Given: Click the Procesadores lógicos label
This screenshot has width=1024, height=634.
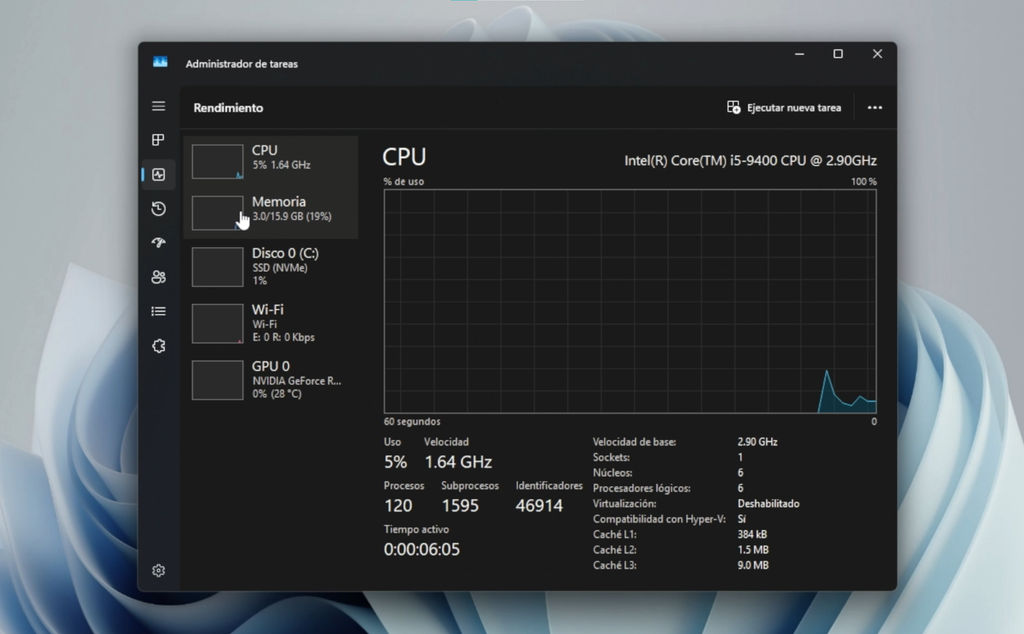Looking at the screenshot, I should [642, 488].
